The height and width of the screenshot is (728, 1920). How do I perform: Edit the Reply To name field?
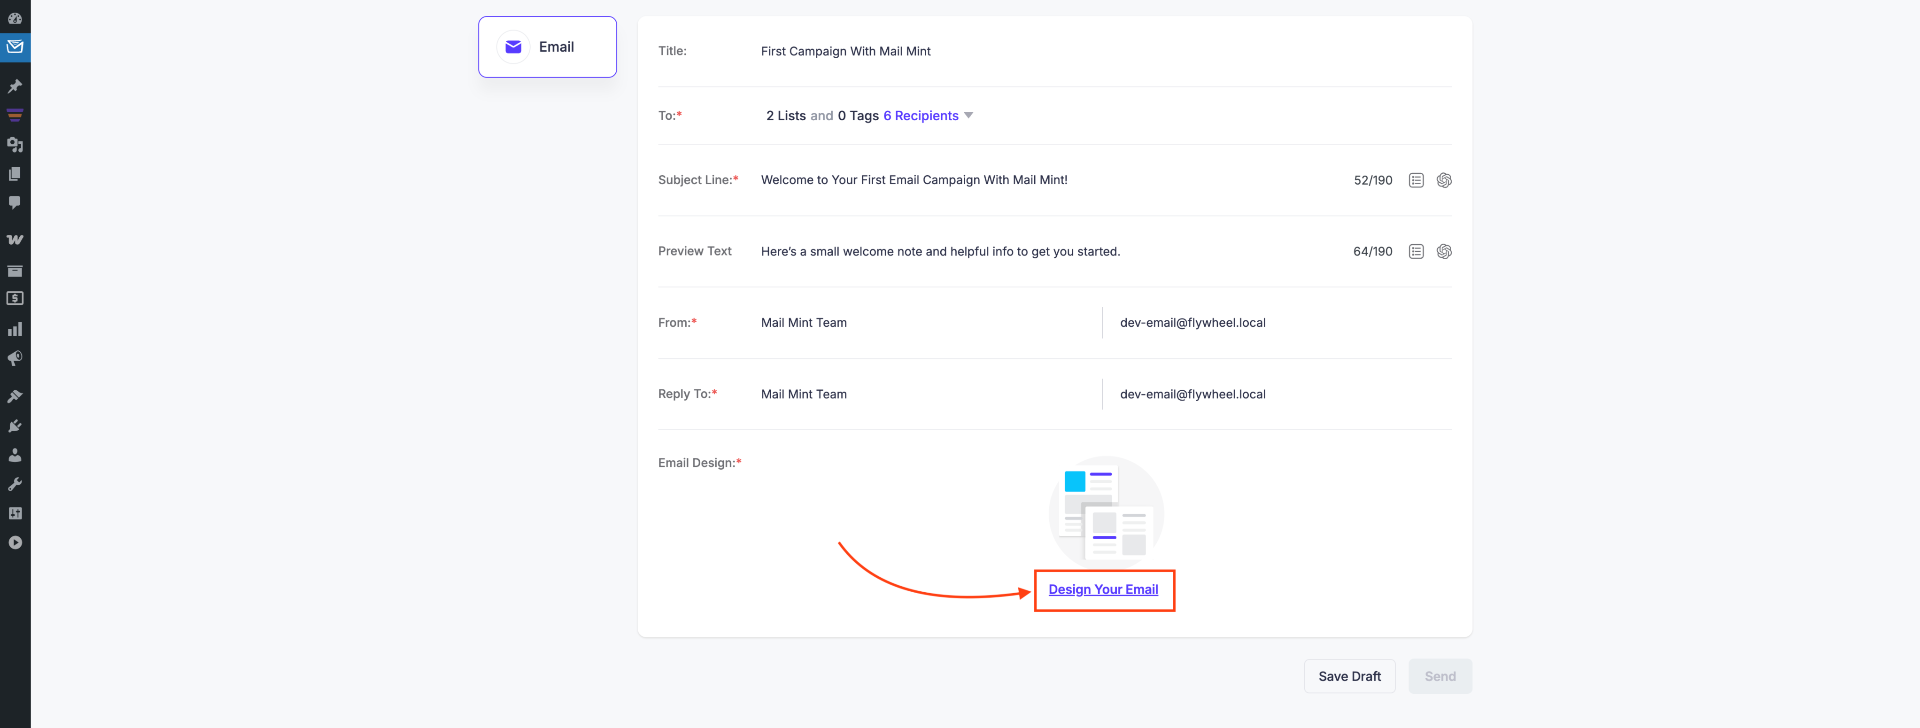tap(925, 394)
